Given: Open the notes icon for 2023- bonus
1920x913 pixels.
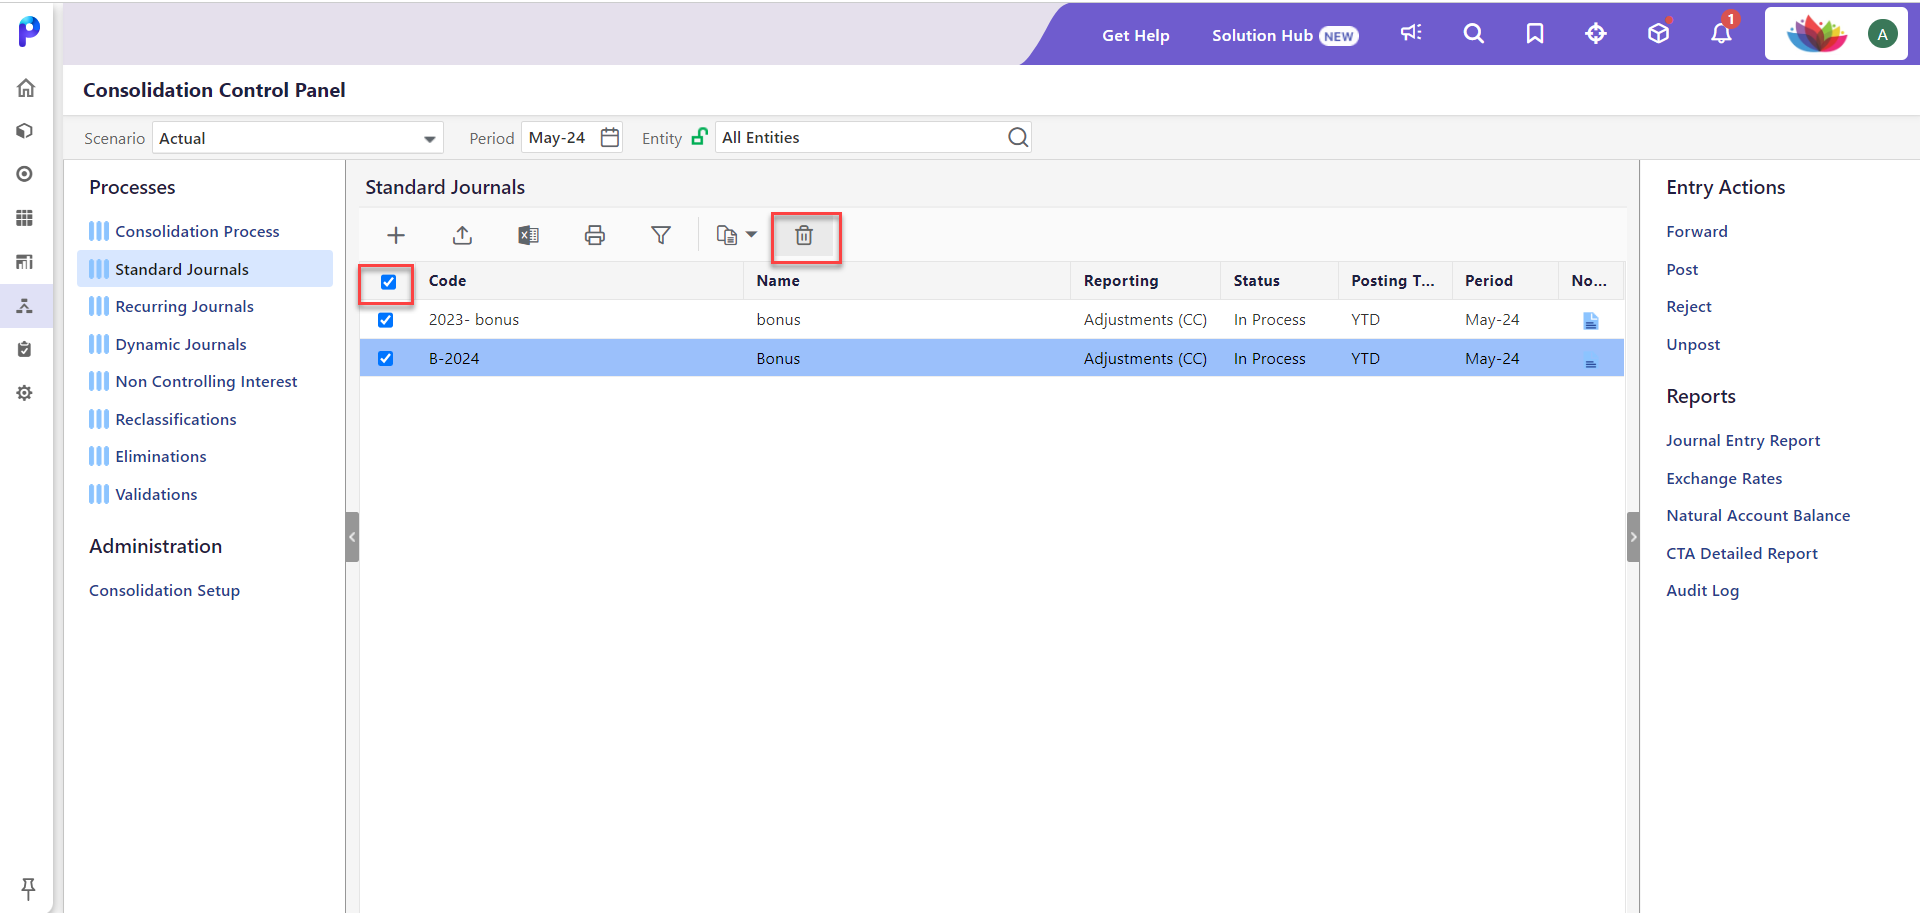Looking at the screenshot, I should 1591,321.
